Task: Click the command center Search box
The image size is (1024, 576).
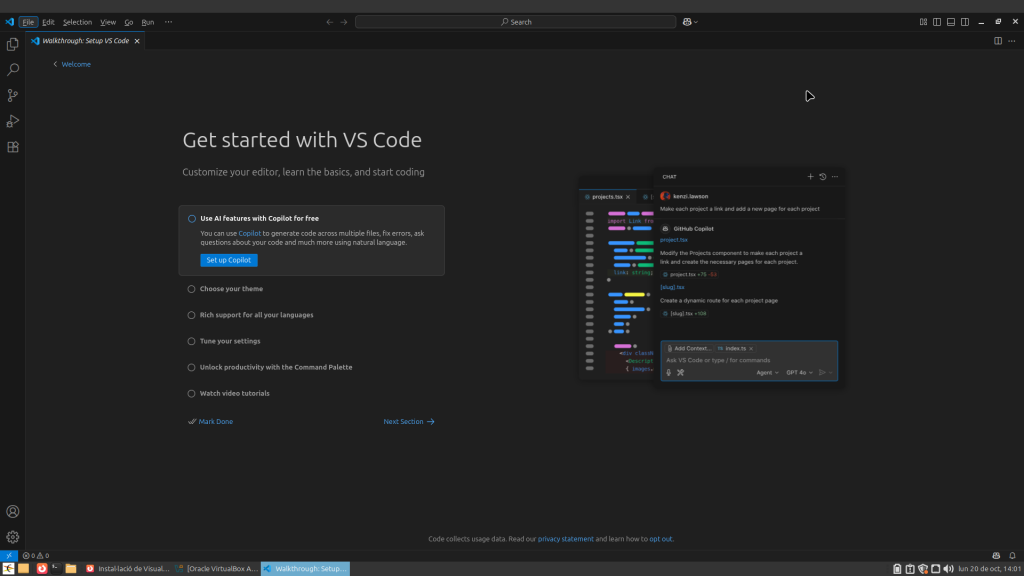Action: pos(516,21)
